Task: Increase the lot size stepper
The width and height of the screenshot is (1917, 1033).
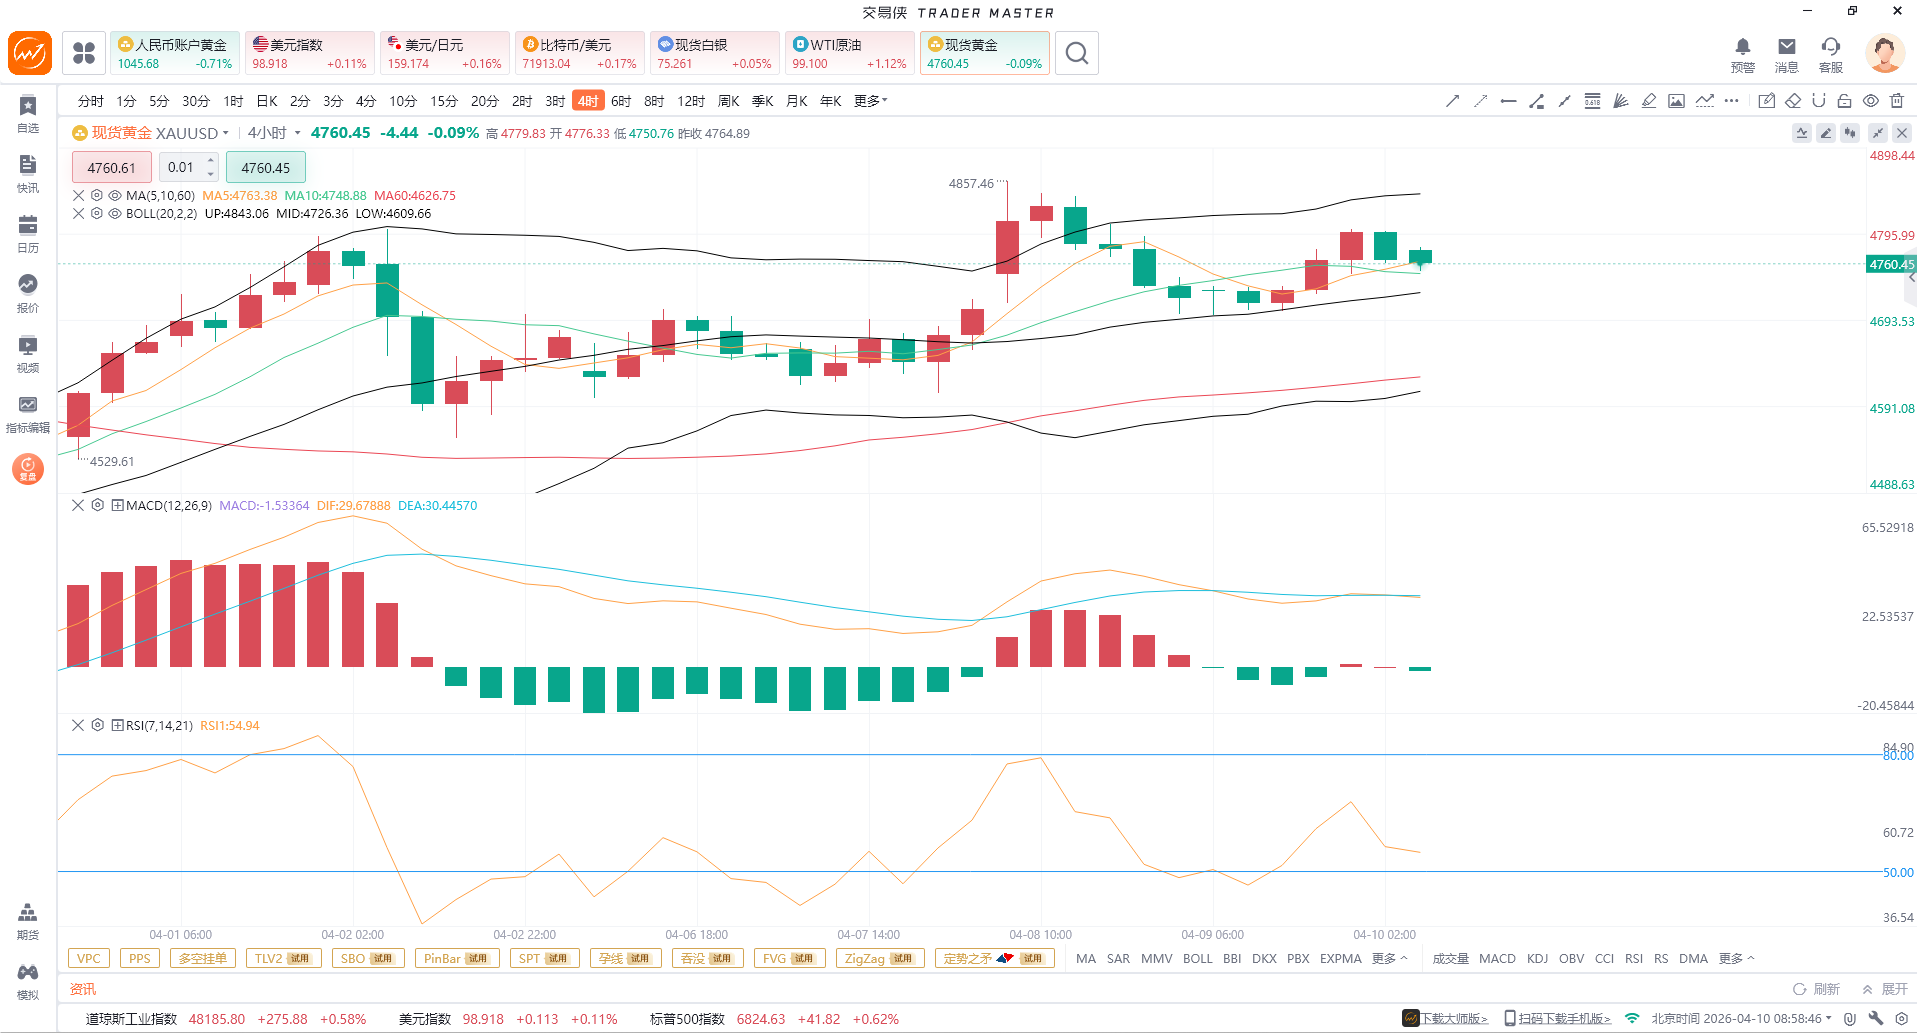Action: click(211, 161)
